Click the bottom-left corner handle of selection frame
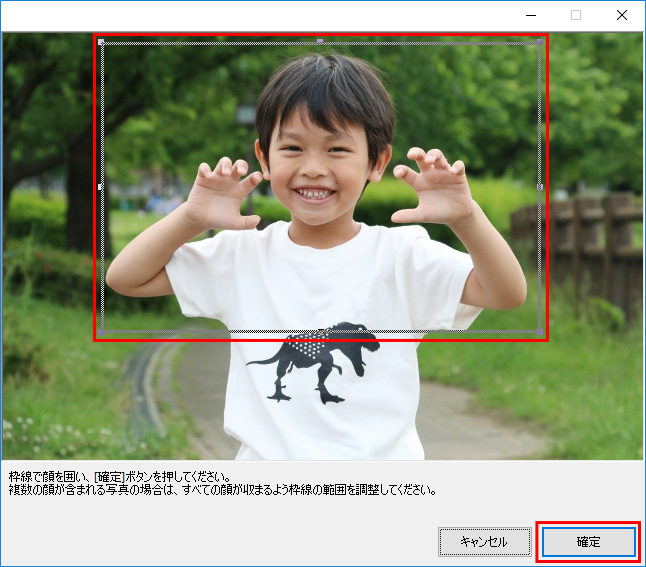Viewport: 646px width, 567px height. [100, 332]
